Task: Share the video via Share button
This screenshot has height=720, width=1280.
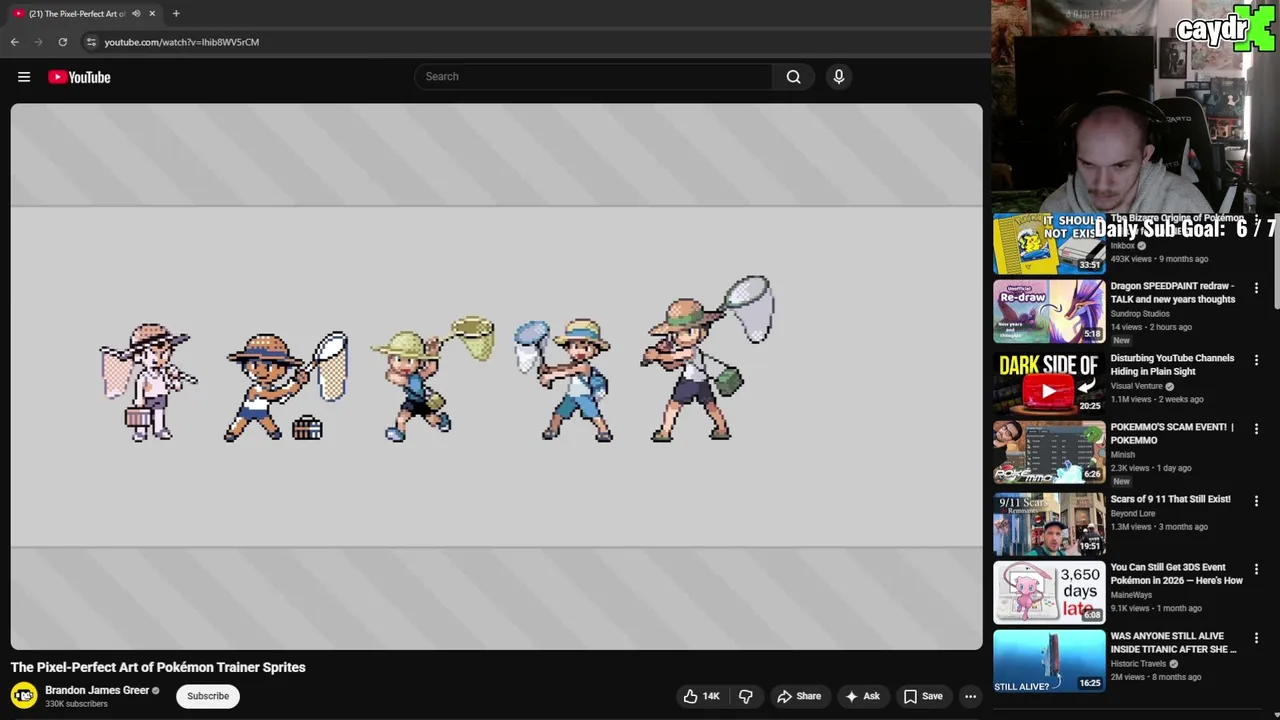Action: pos(799,696)
